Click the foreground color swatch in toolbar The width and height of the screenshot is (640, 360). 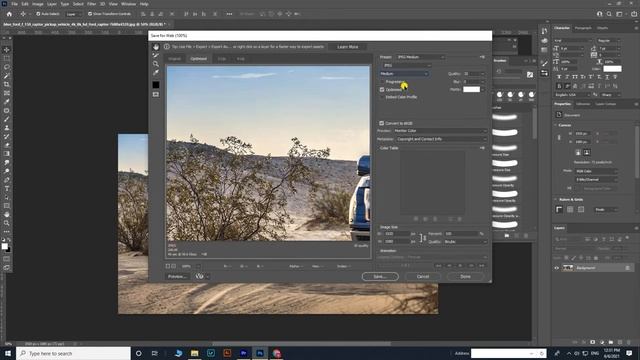(x=5, y=246)
